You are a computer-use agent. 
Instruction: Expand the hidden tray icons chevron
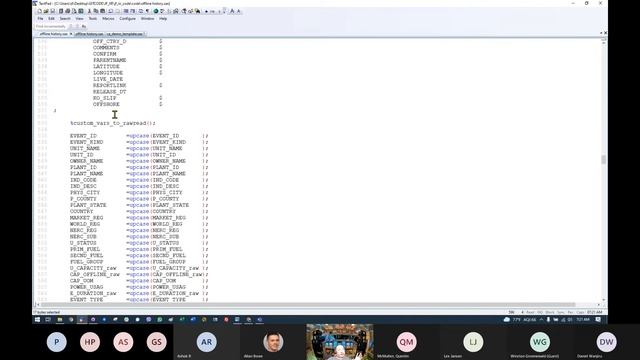tap(541, 320)
